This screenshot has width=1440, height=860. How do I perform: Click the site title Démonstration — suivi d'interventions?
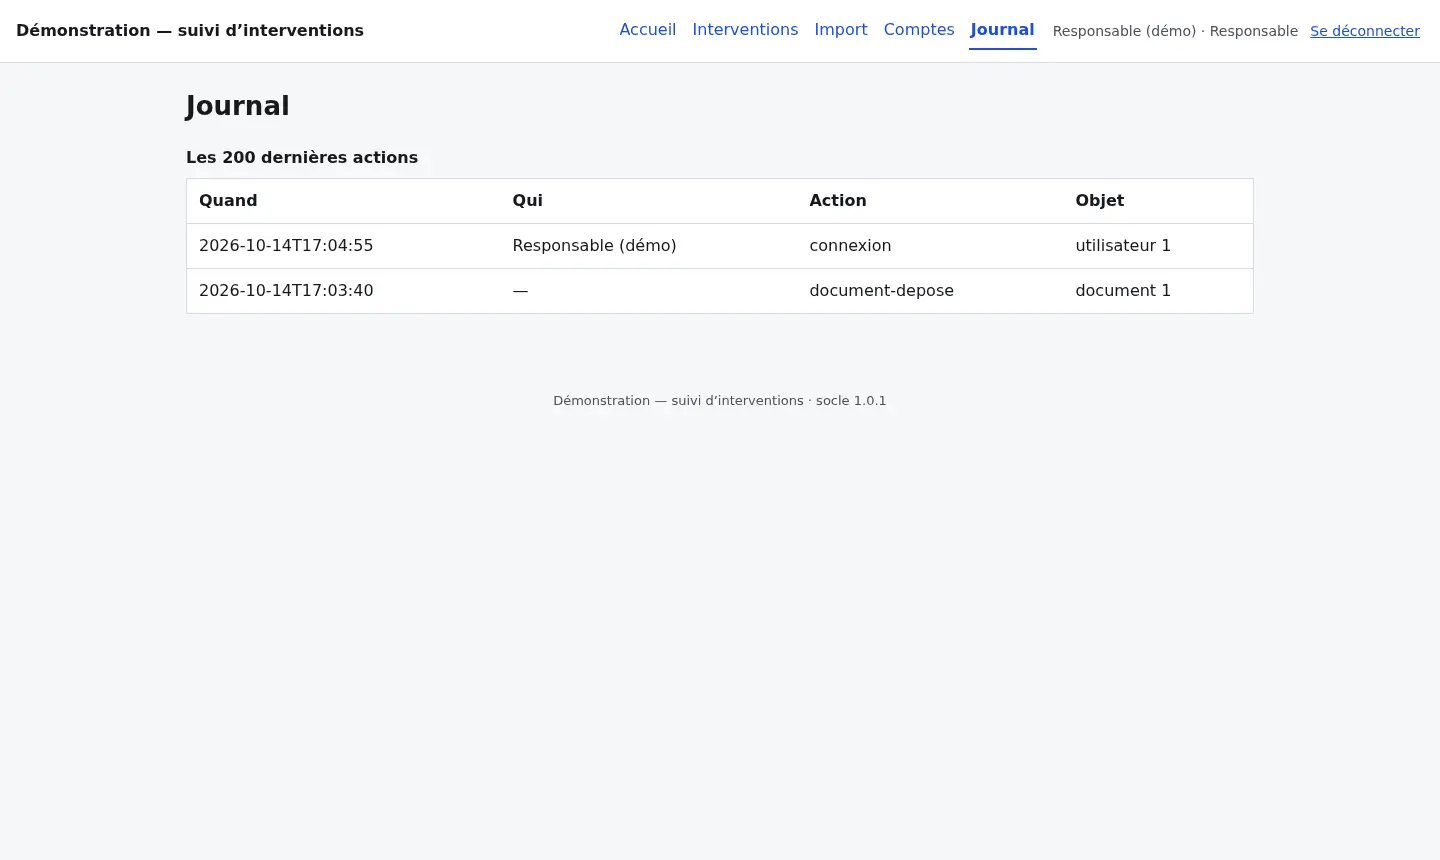point(190,30)
